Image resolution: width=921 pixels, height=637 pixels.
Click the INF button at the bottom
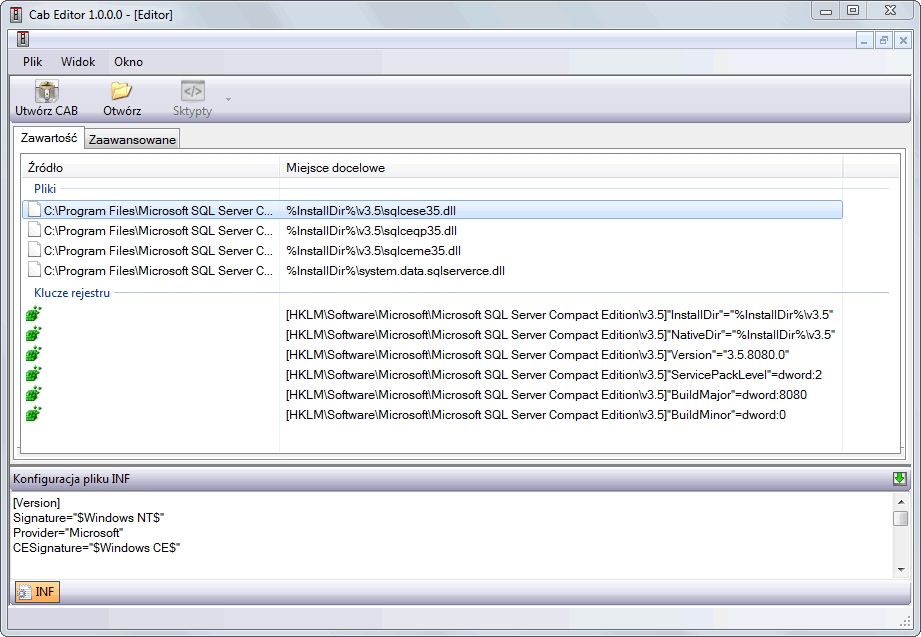pos(38,592)
